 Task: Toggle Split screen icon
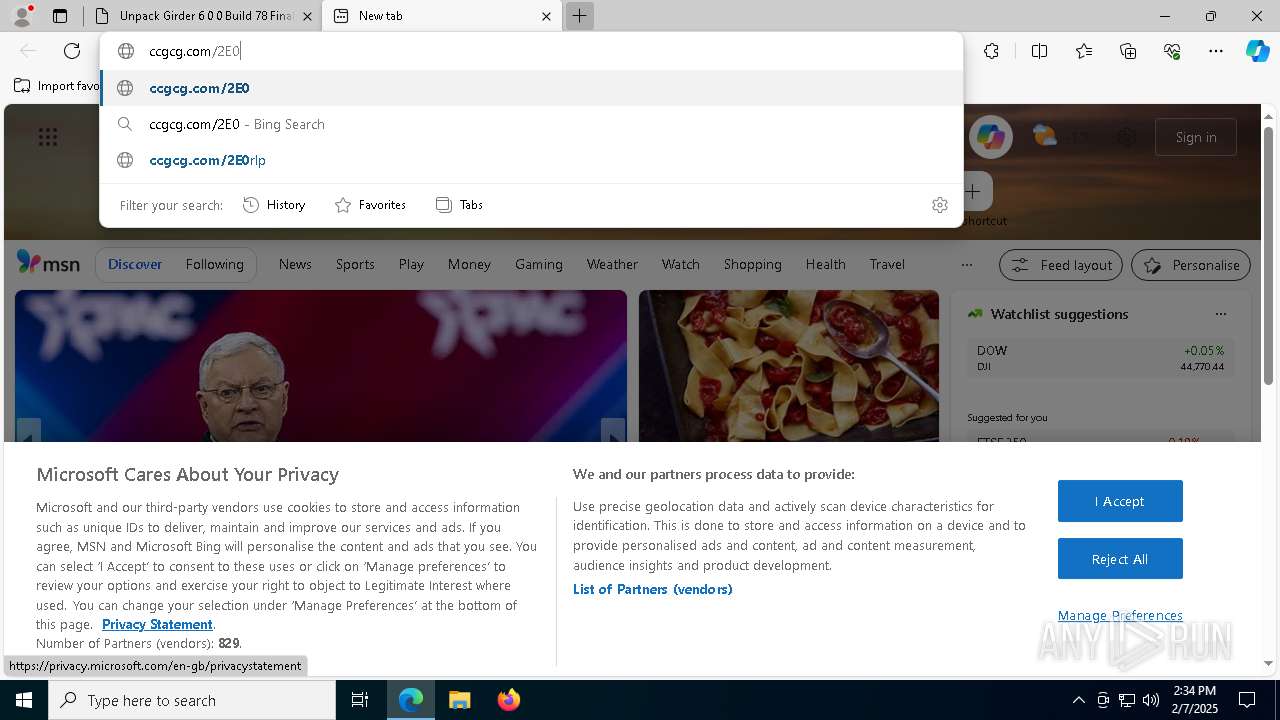(x=1039, y=51)
